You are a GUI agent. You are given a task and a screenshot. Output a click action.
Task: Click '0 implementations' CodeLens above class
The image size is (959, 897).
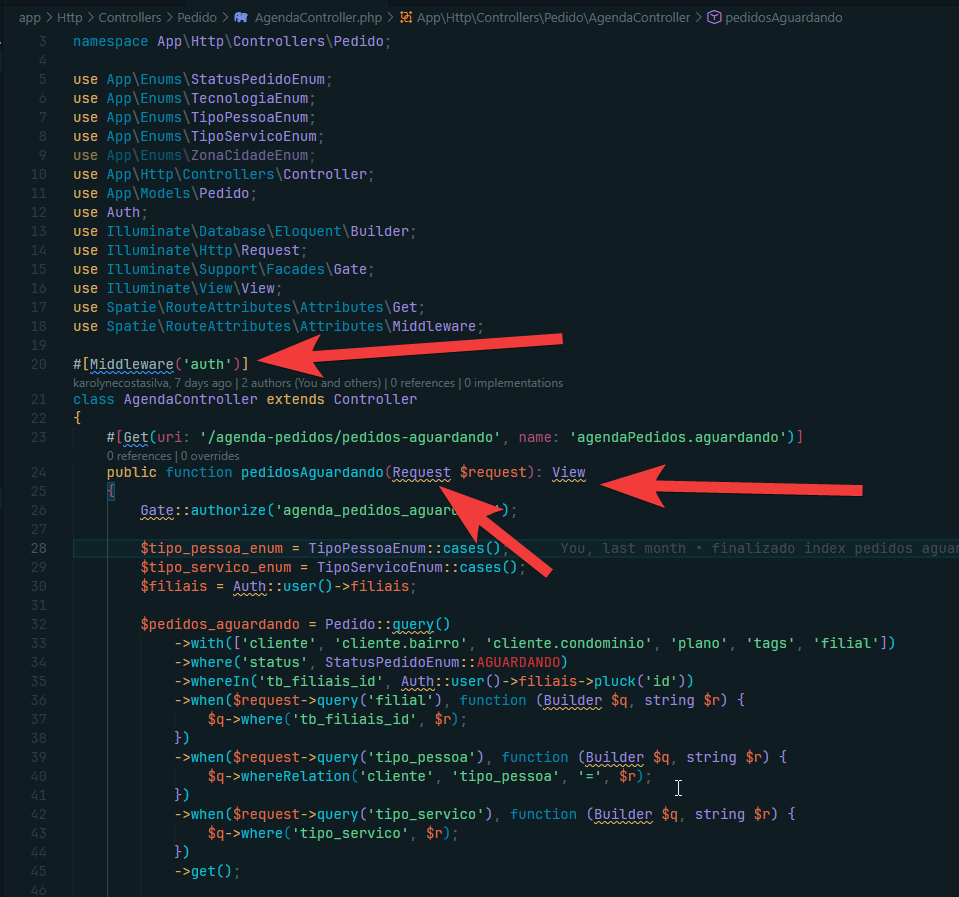click(513, 382)
